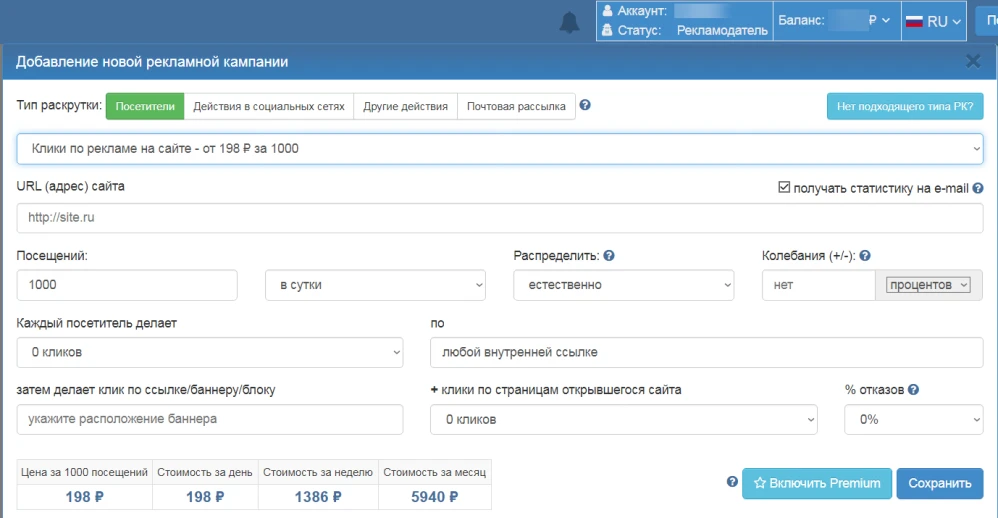Viewport: 998px width, 518px height.
Task: Click the 'Сохранить' button
Action: point(939,484)
